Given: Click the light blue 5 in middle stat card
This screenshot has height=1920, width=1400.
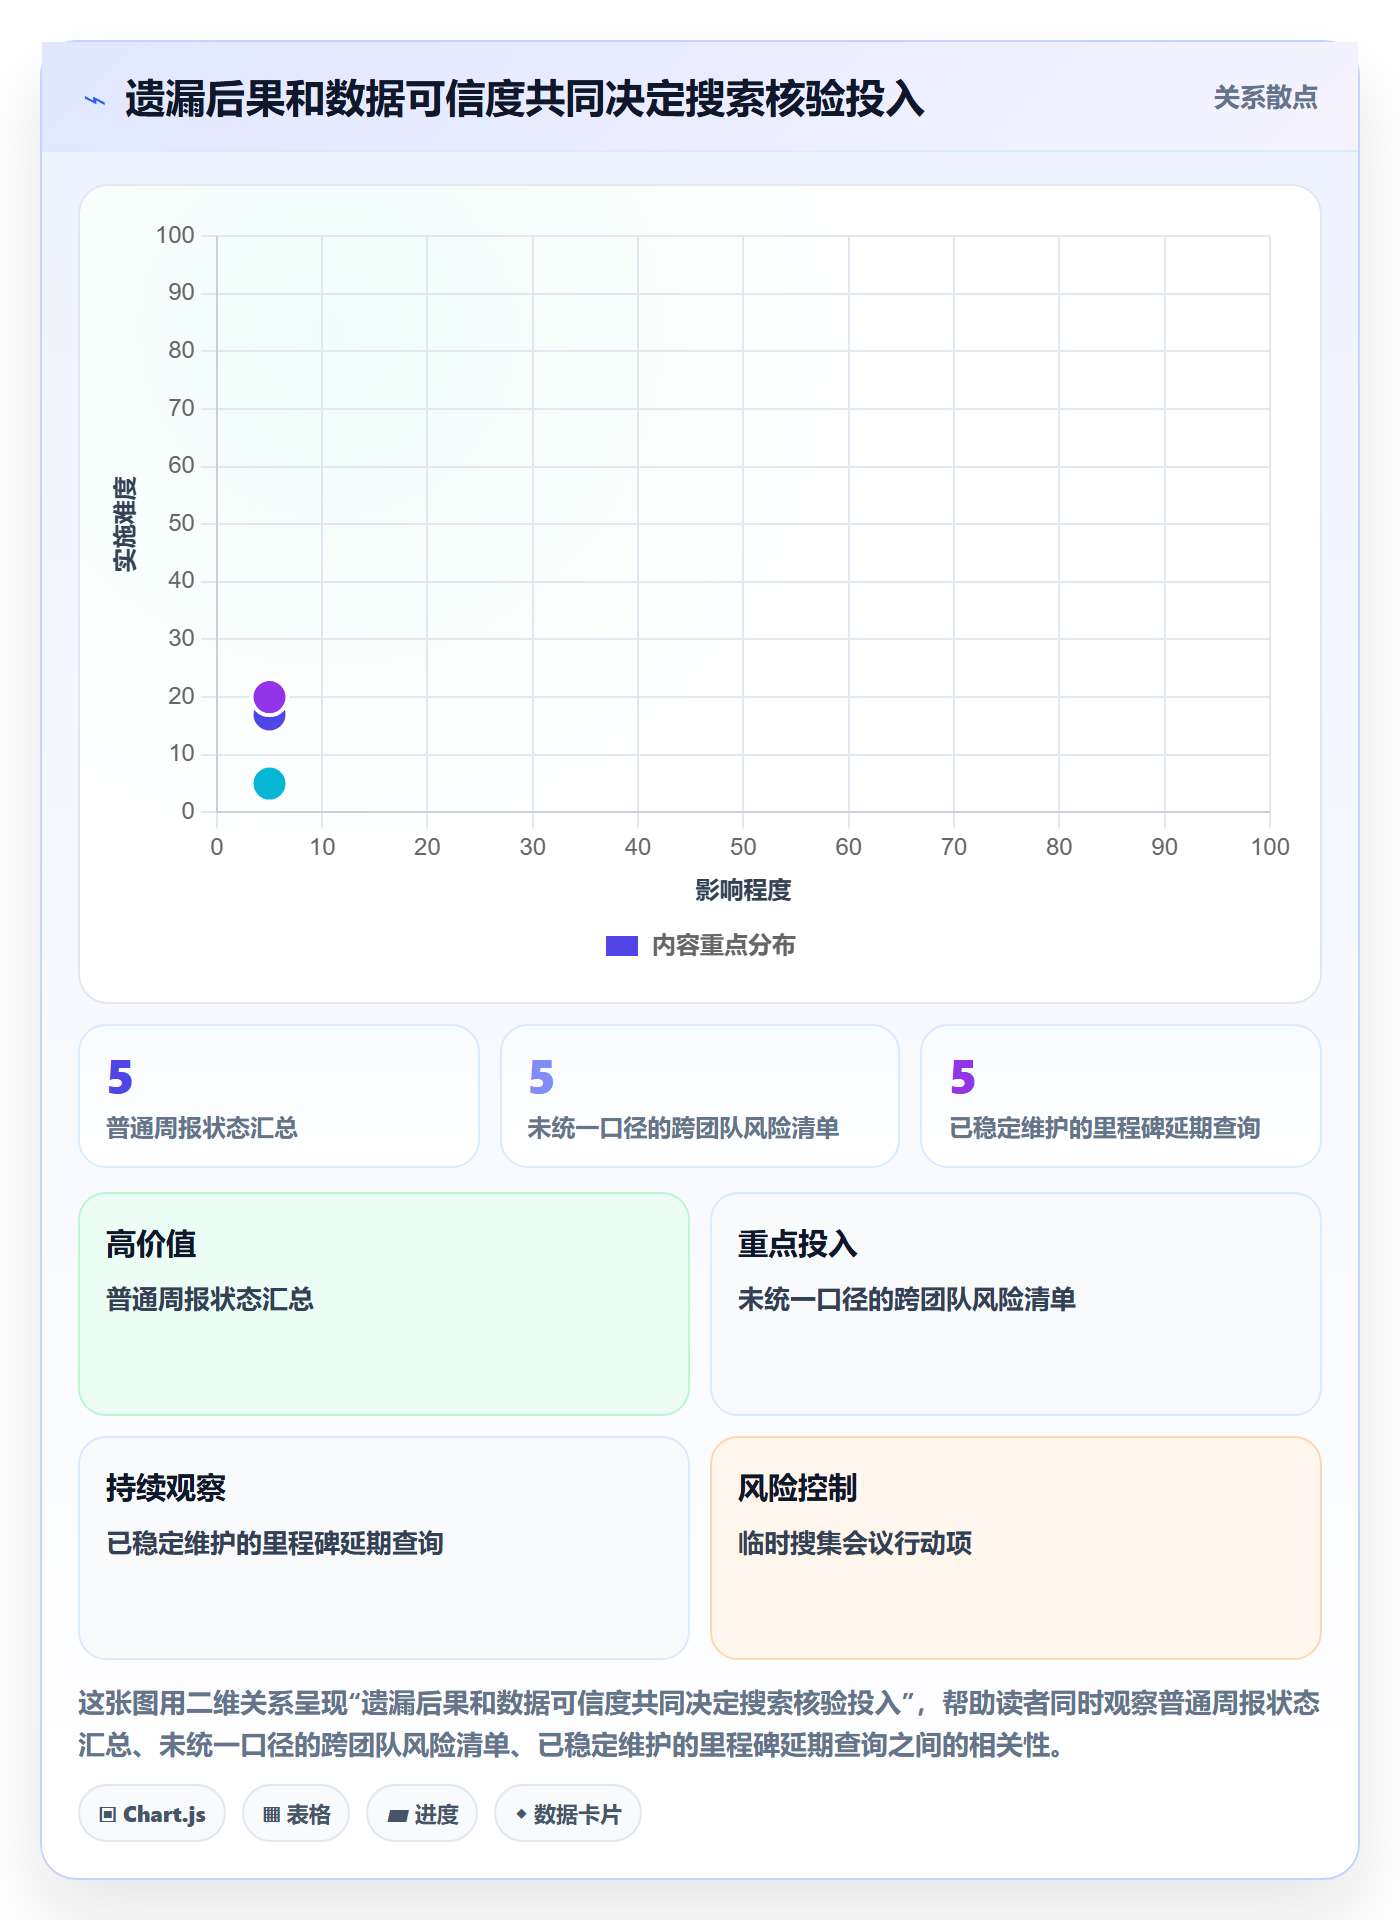Looking at the screenshot, I should tap(541, 1077).
